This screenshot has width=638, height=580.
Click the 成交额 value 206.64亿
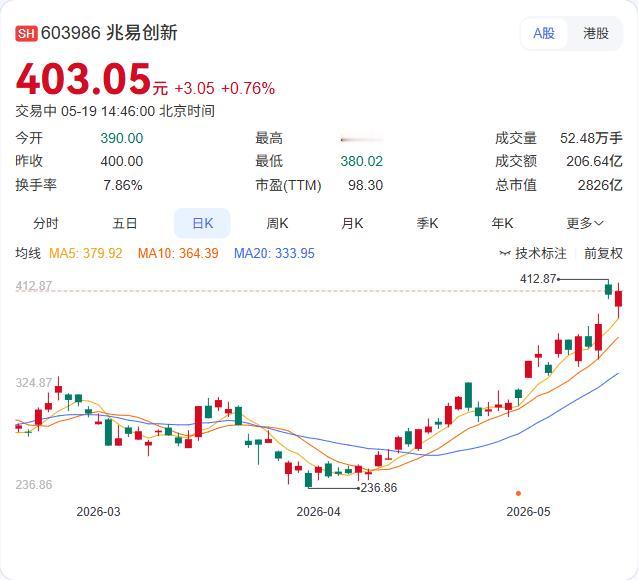(594, 162)
